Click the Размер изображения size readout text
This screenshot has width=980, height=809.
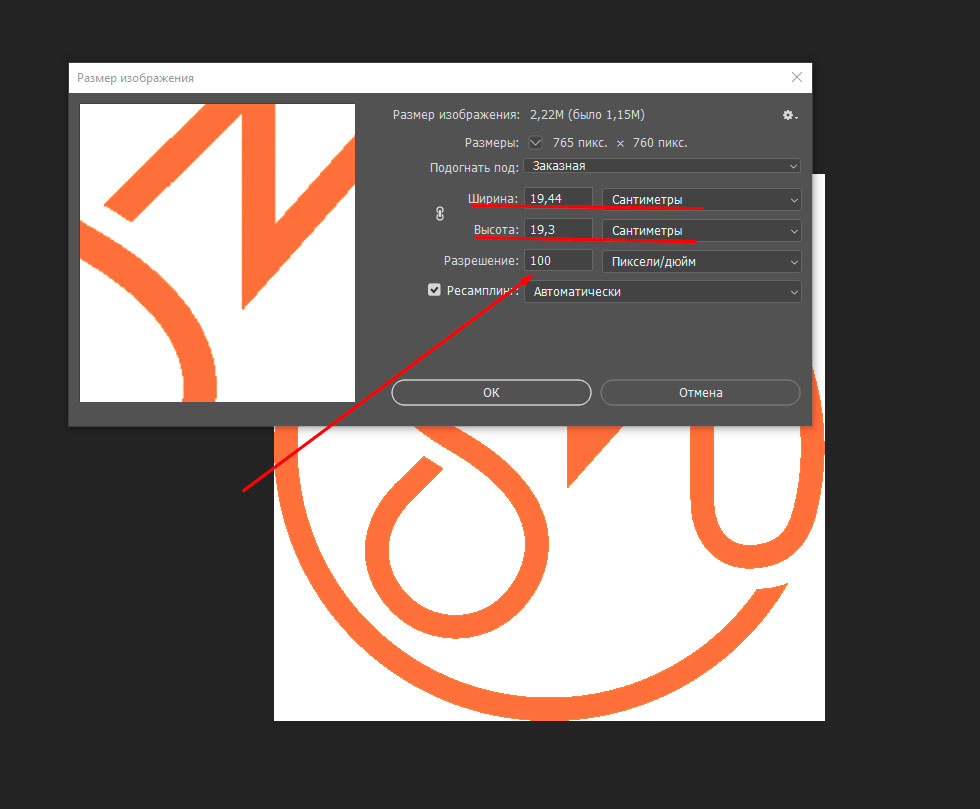[587, 115]
